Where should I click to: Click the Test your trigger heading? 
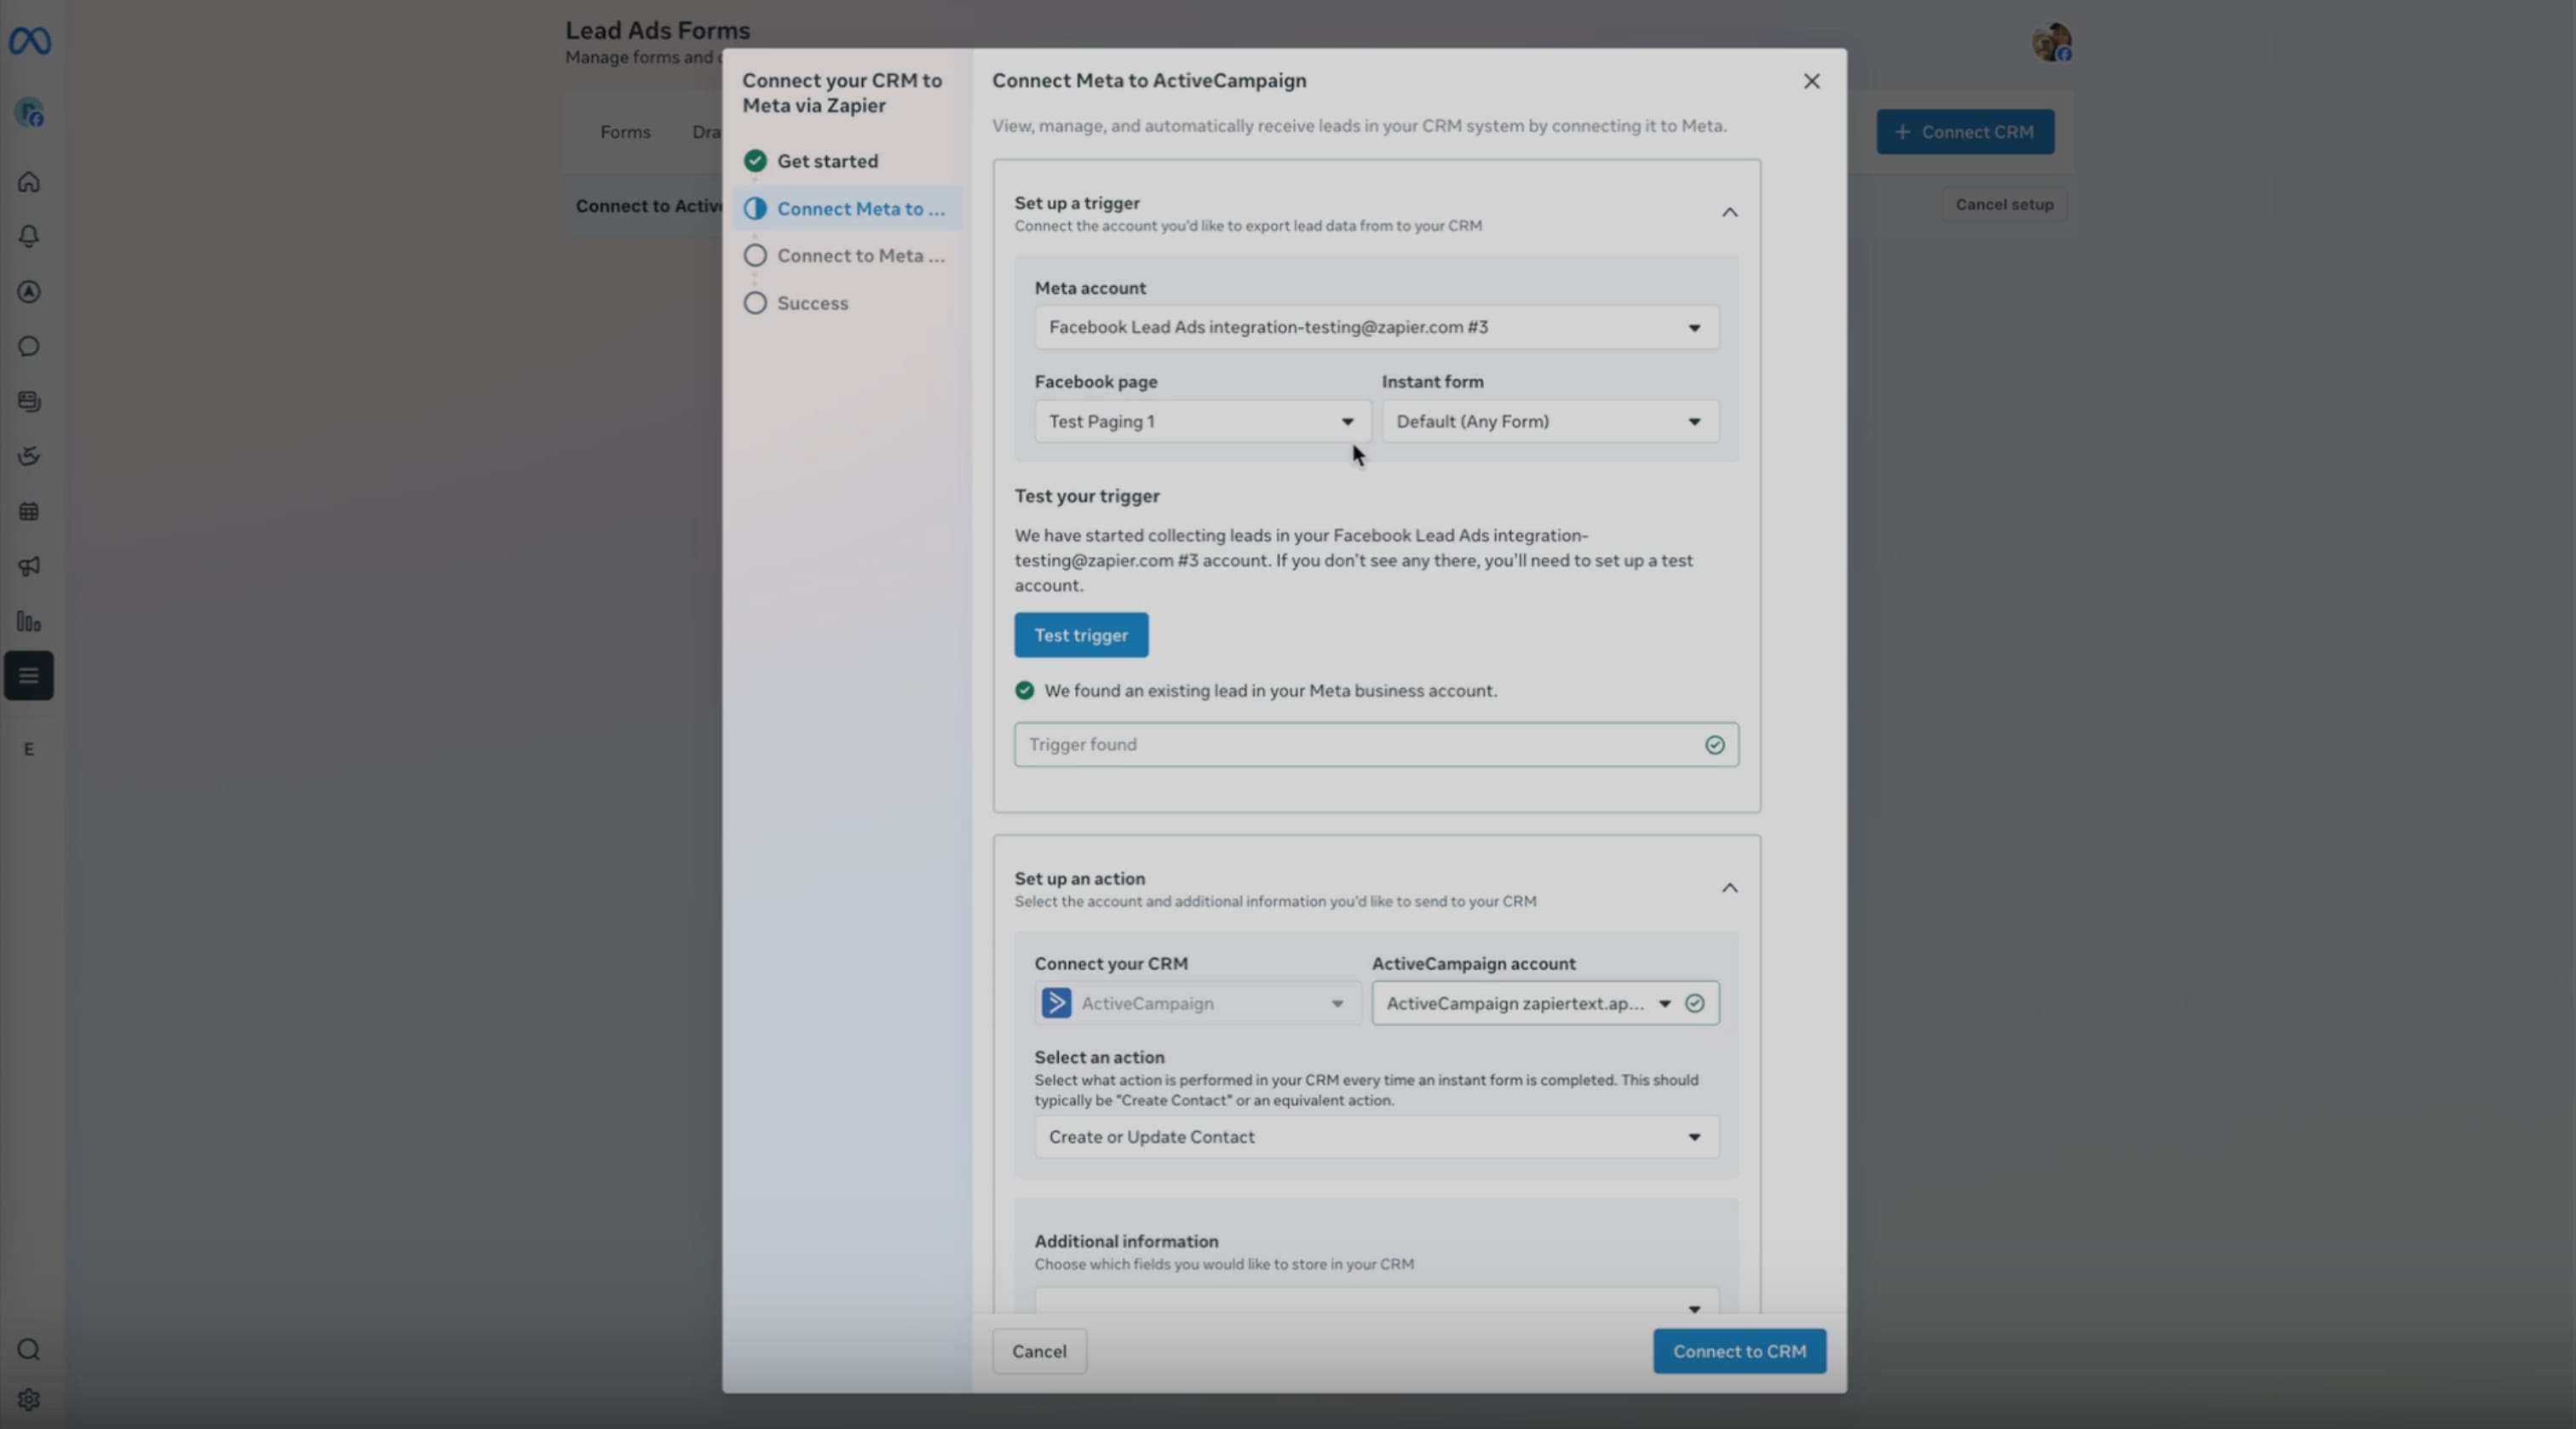coord(1087,496)
